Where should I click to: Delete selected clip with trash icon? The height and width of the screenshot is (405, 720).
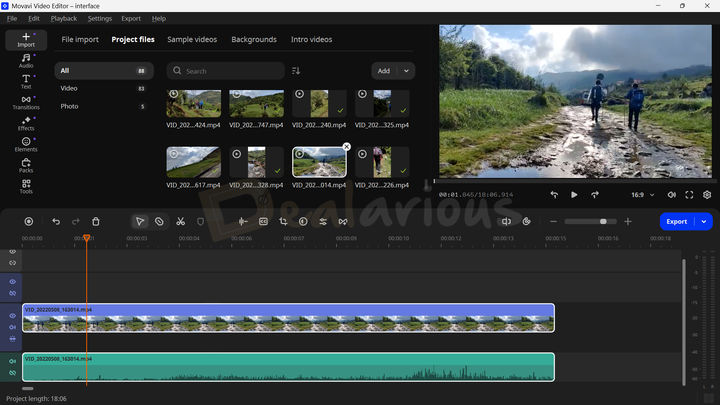[96, 221]
